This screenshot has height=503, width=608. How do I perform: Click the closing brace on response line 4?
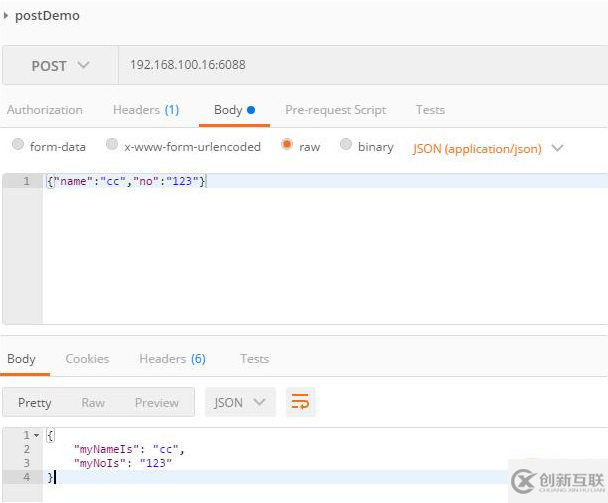point(50,477)
